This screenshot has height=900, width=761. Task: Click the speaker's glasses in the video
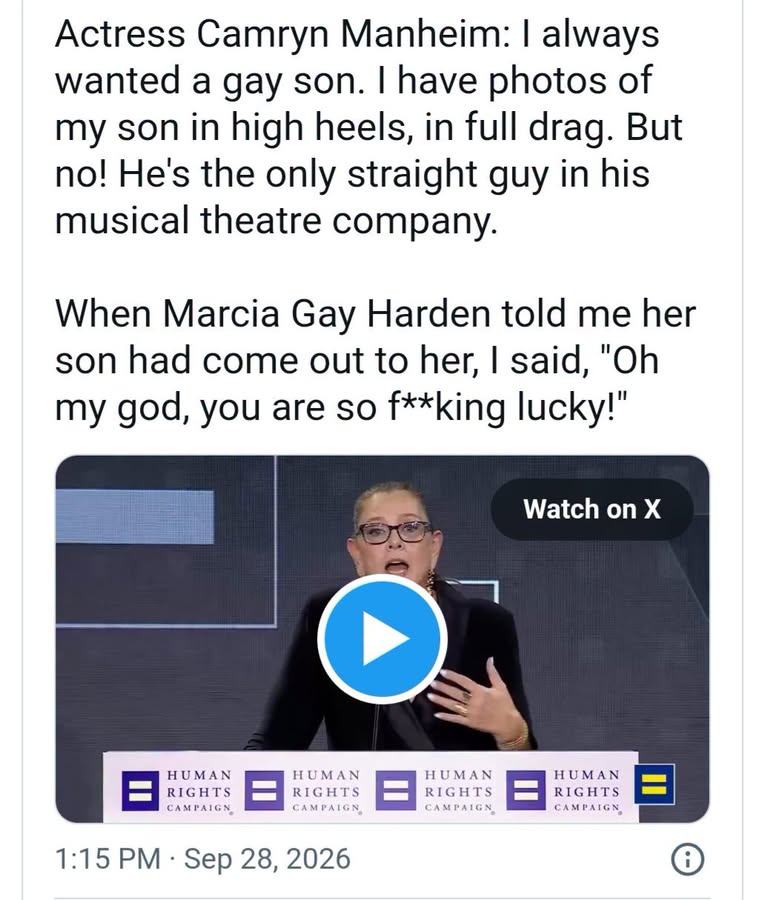coord(393,532)
